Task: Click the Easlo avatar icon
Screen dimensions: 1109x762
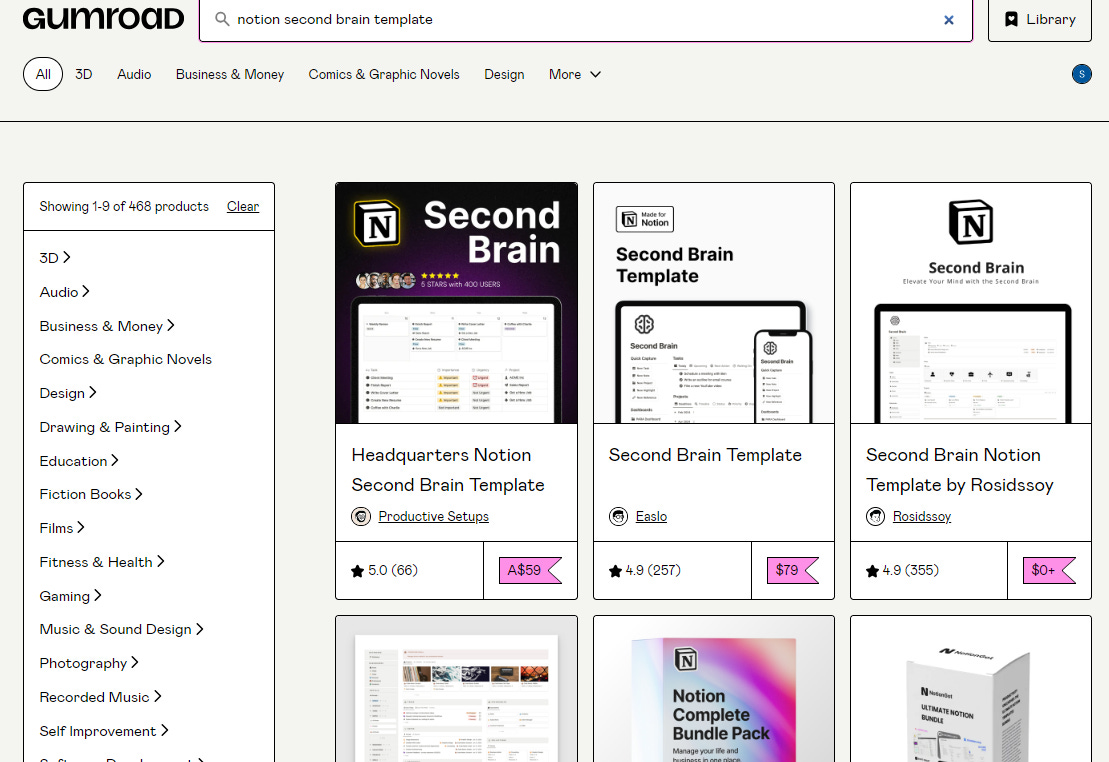Action: point(618,516)
